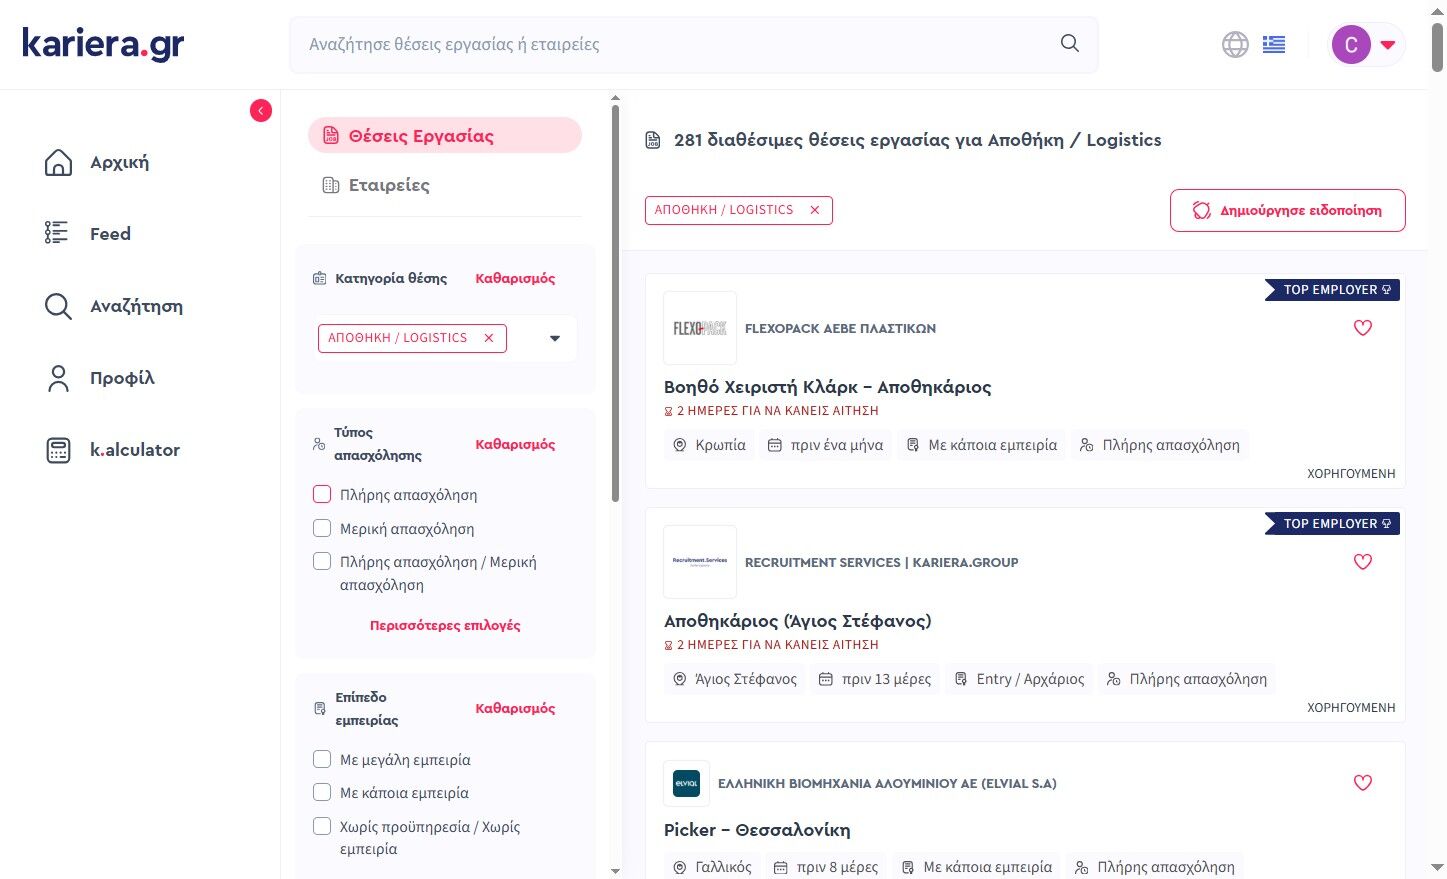Remove ΑΠΟΘΗΚΗ / LOGISTICS chip in category filter
Viewport: 1447px width, 879px height.
coord(489,338)
